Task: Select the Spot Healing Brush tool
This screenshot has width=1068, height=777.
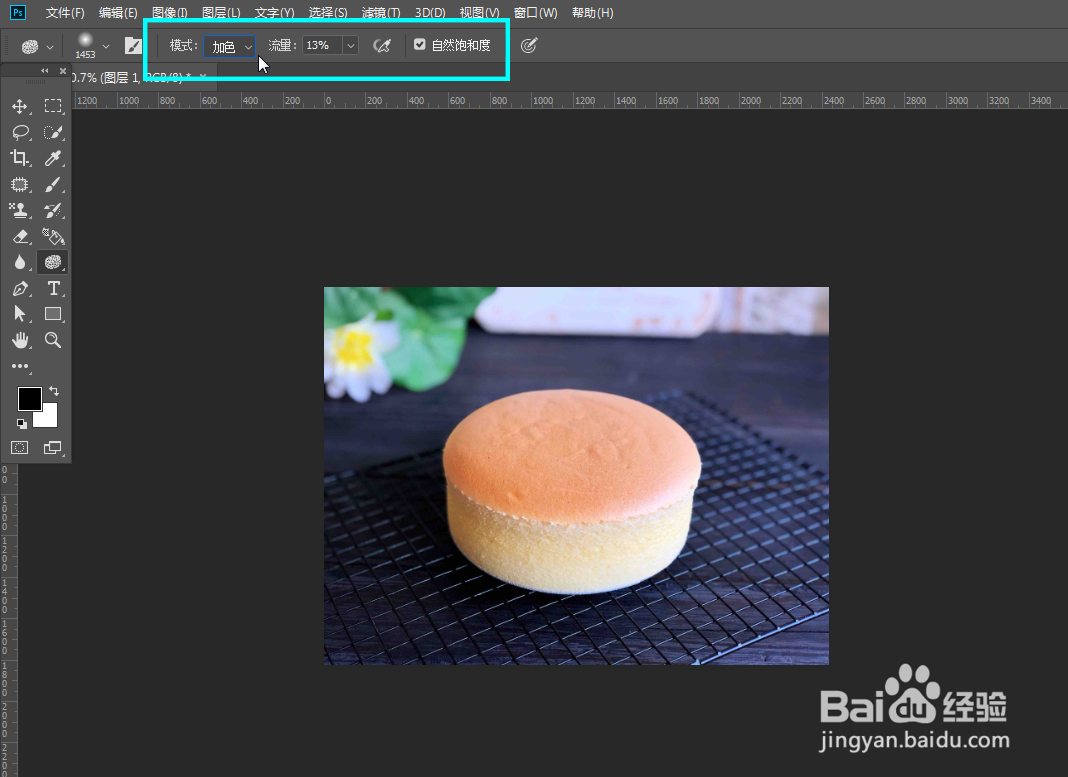Action: [x=20, y=185]
